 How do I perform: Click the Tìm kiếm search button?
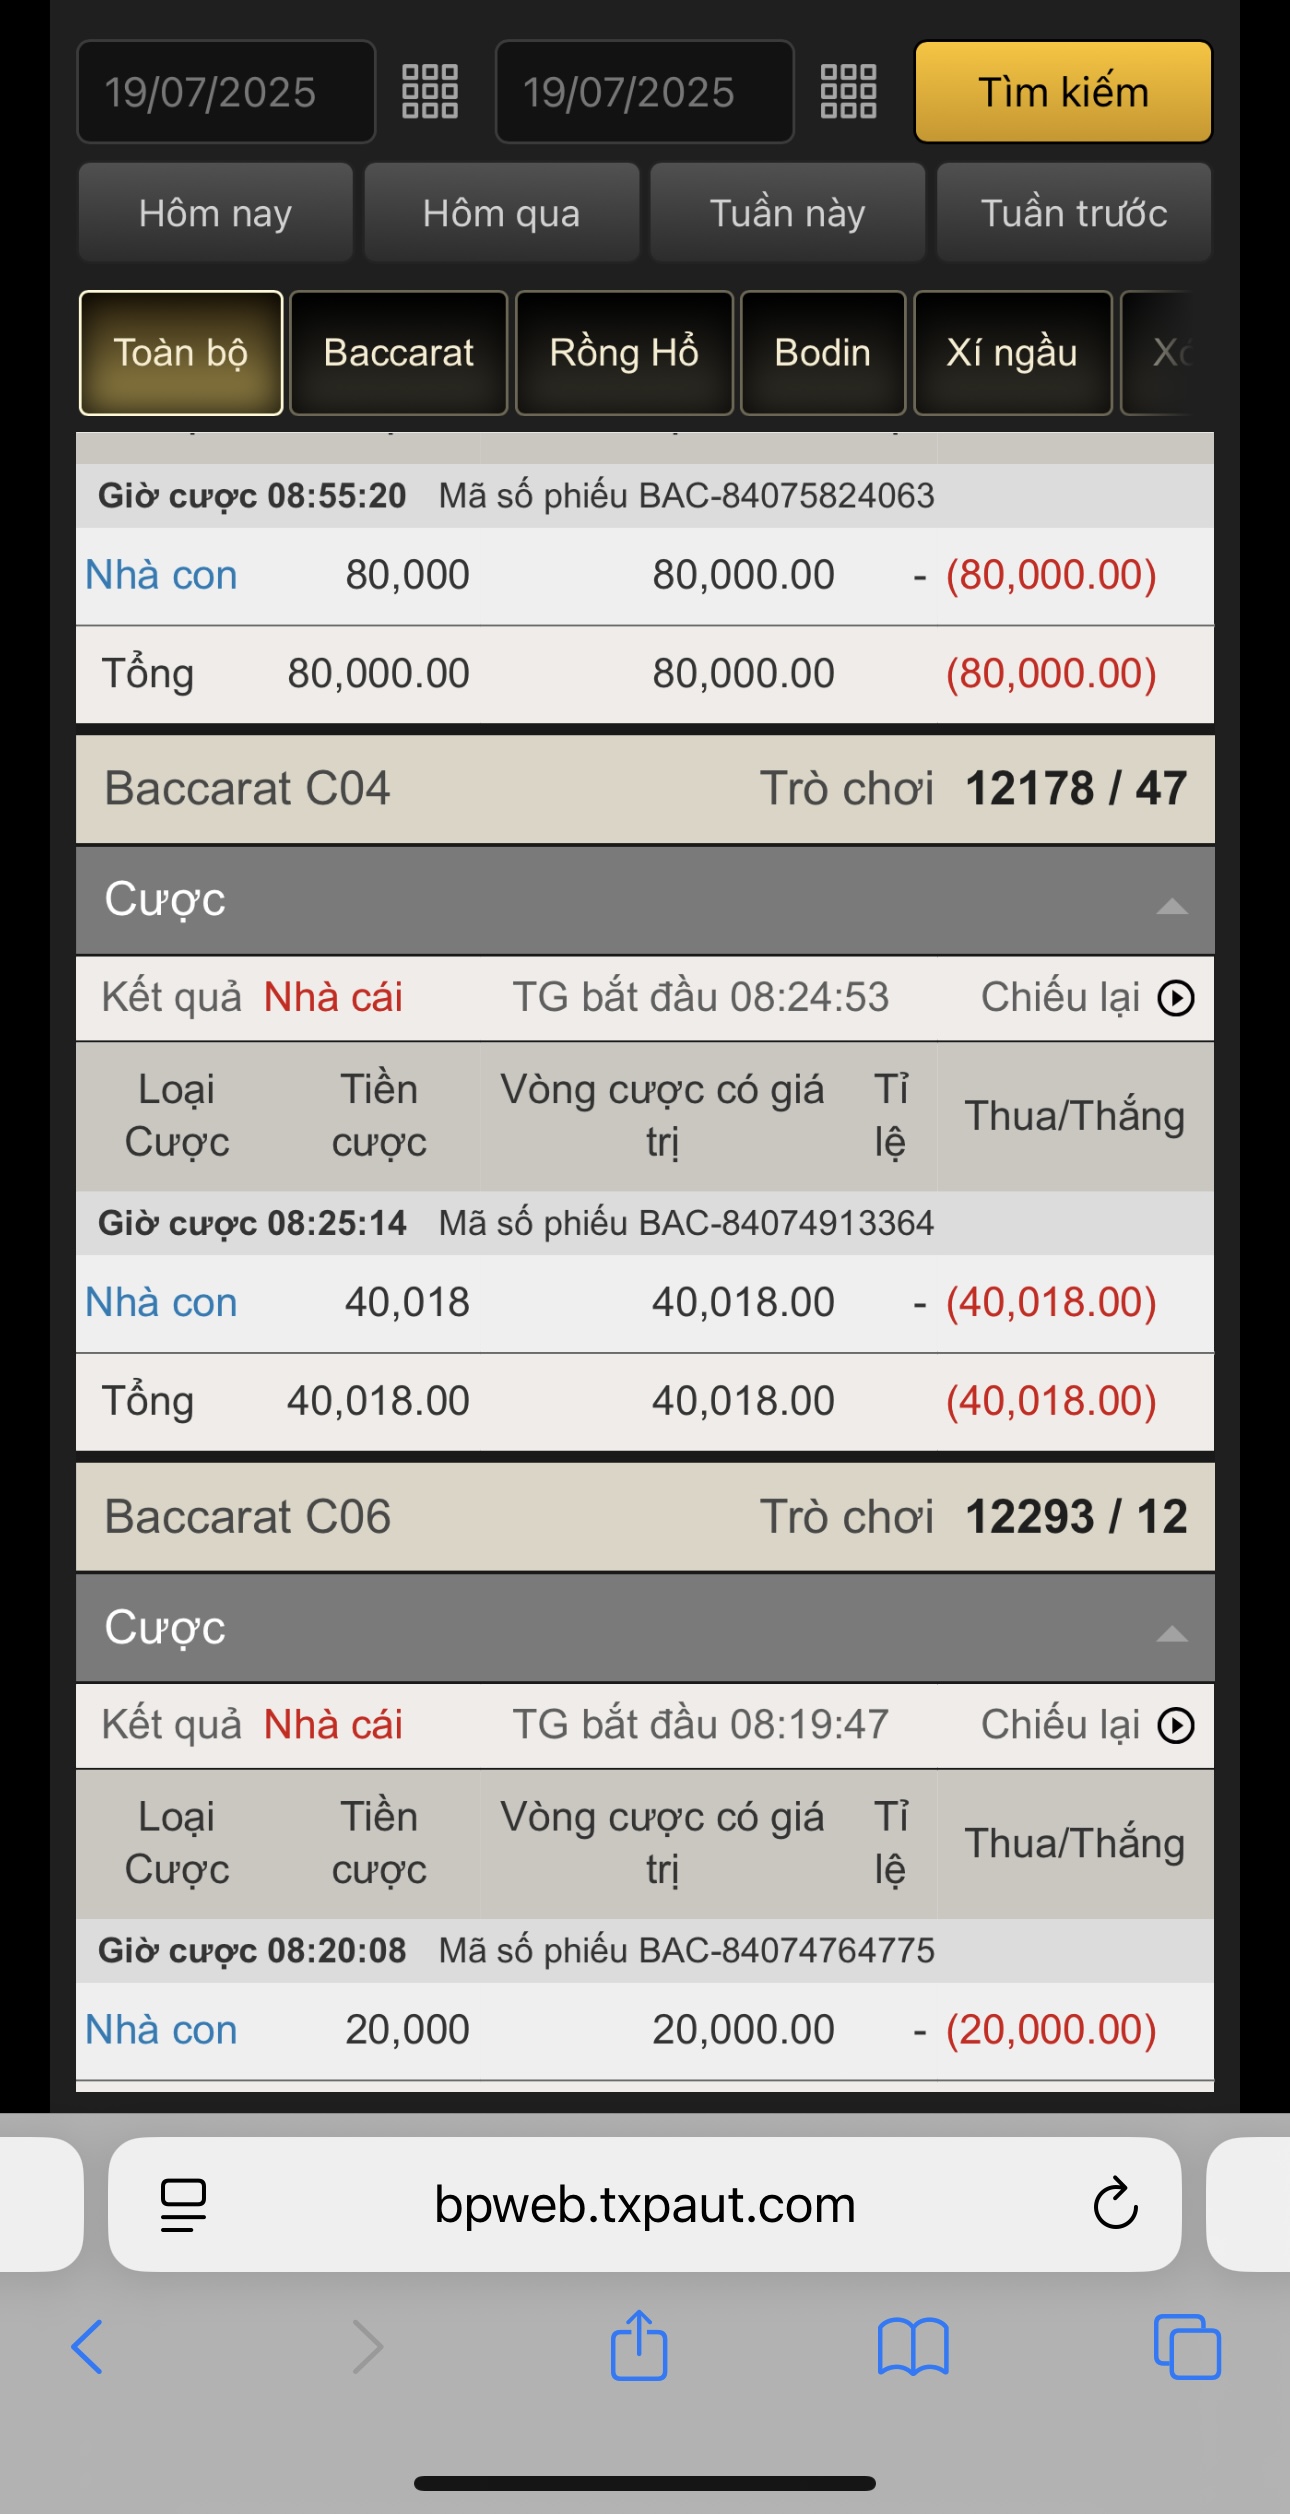pyautogui.click(x=1063, y=92)
